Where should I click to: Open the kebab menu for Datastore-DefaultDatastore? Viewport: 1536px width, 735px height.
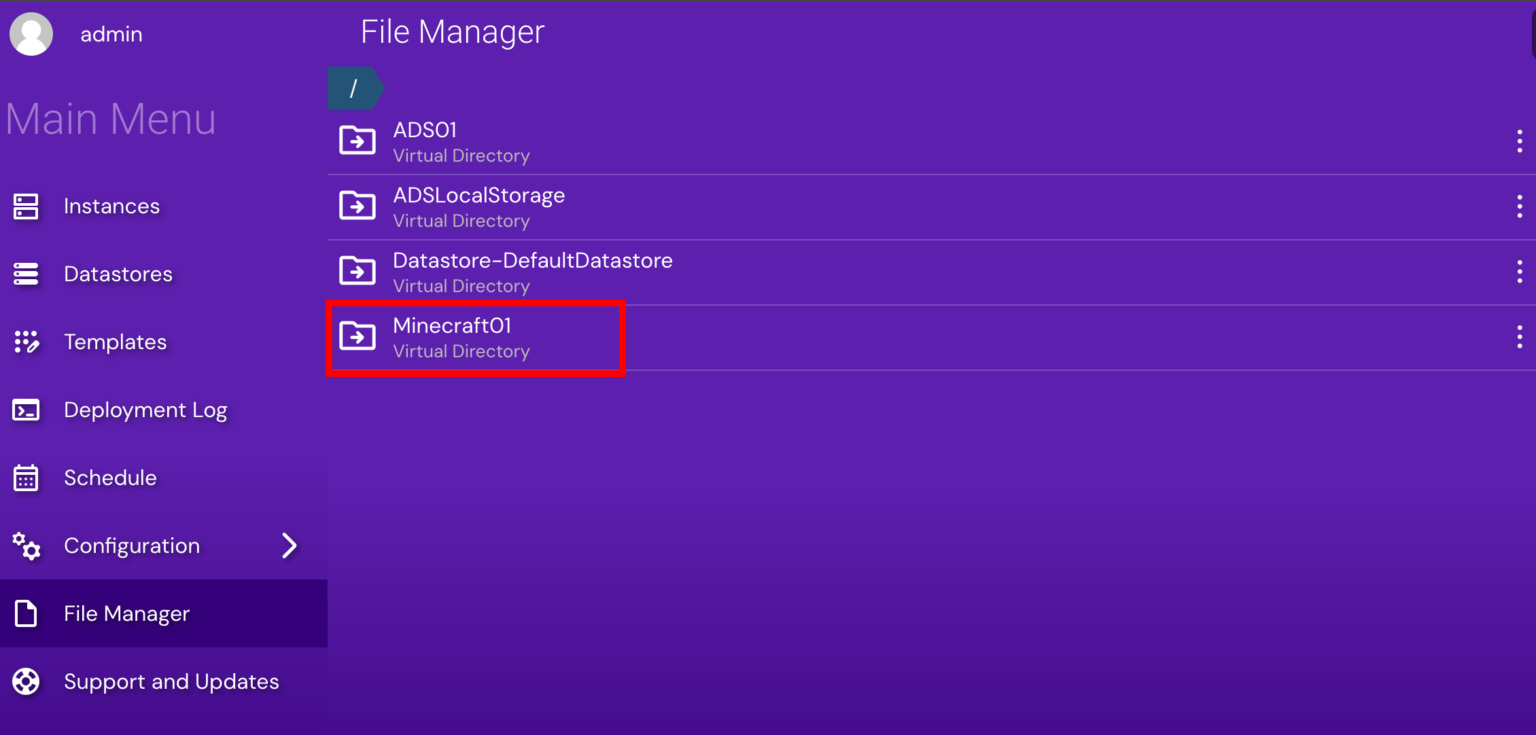pos(1519,271)
